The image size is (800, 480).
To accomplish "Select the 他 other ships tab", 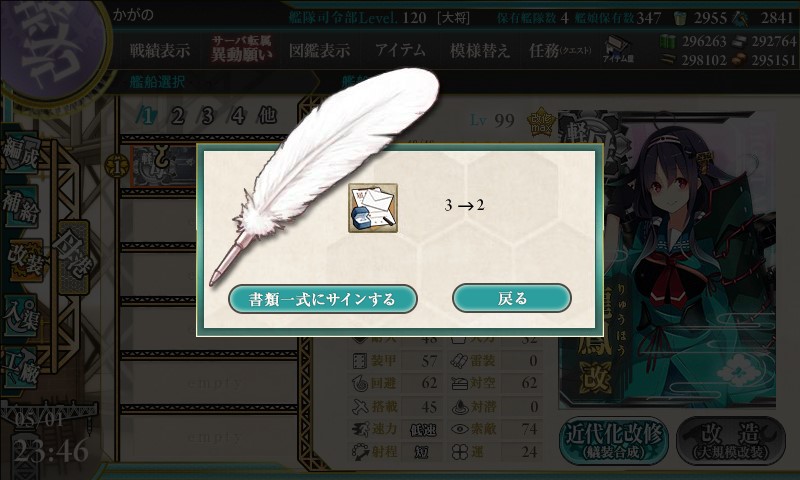I will (267, 116).
